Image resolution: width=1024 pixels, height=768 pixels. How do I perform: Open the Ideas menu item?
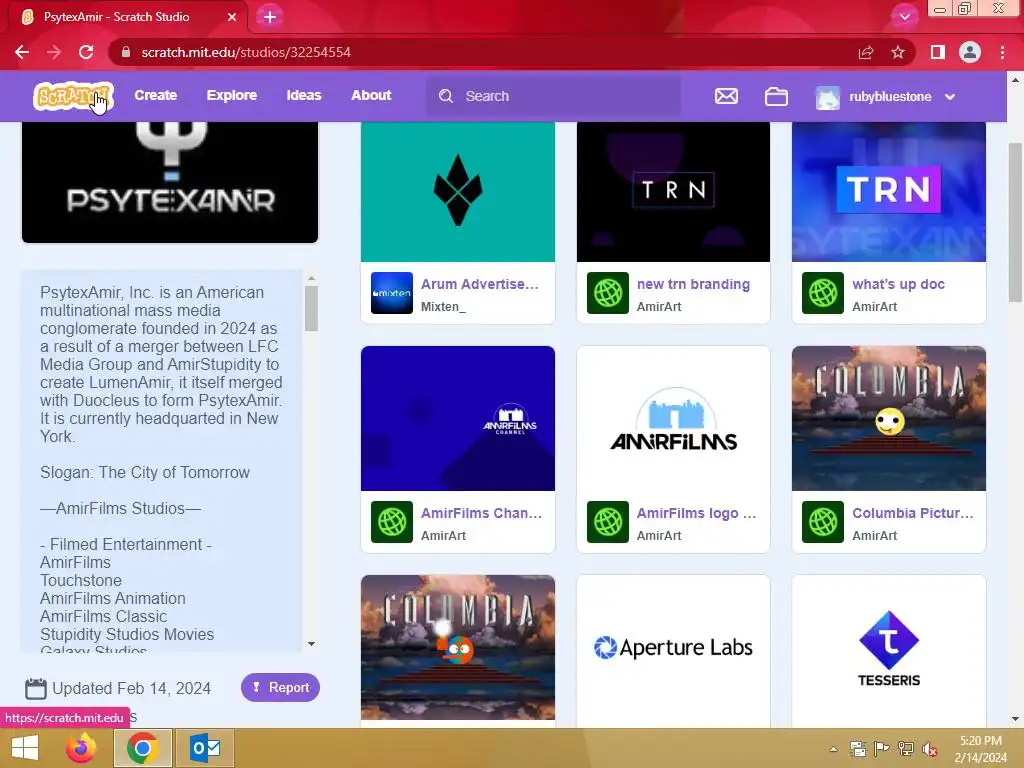pyautogui.click(x=304, y=95)
